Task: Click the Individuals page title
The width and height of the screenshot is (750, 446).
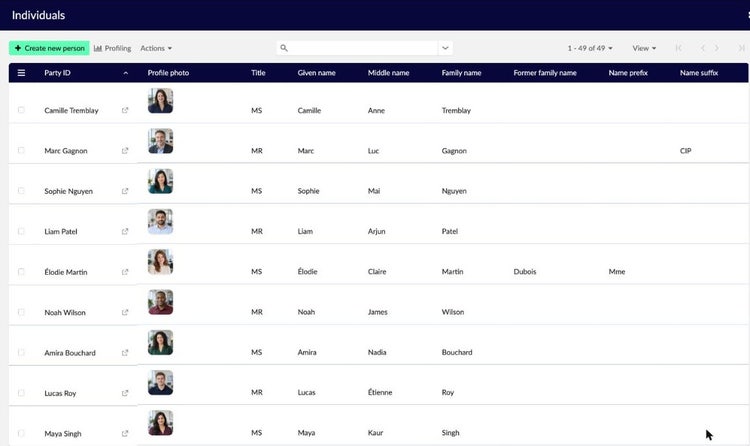Action: (38, 15)
